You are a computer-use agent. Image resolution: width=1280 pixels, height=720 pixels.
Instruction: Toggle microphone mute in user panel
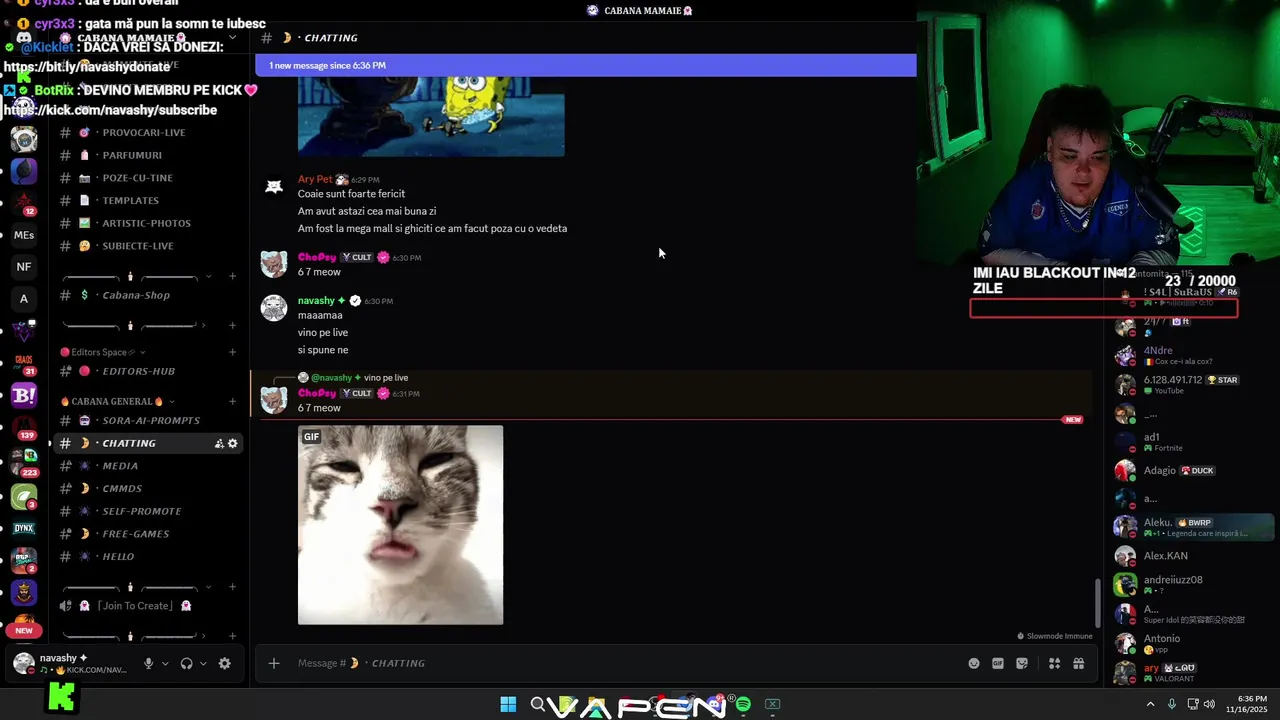tap(148, 663)
